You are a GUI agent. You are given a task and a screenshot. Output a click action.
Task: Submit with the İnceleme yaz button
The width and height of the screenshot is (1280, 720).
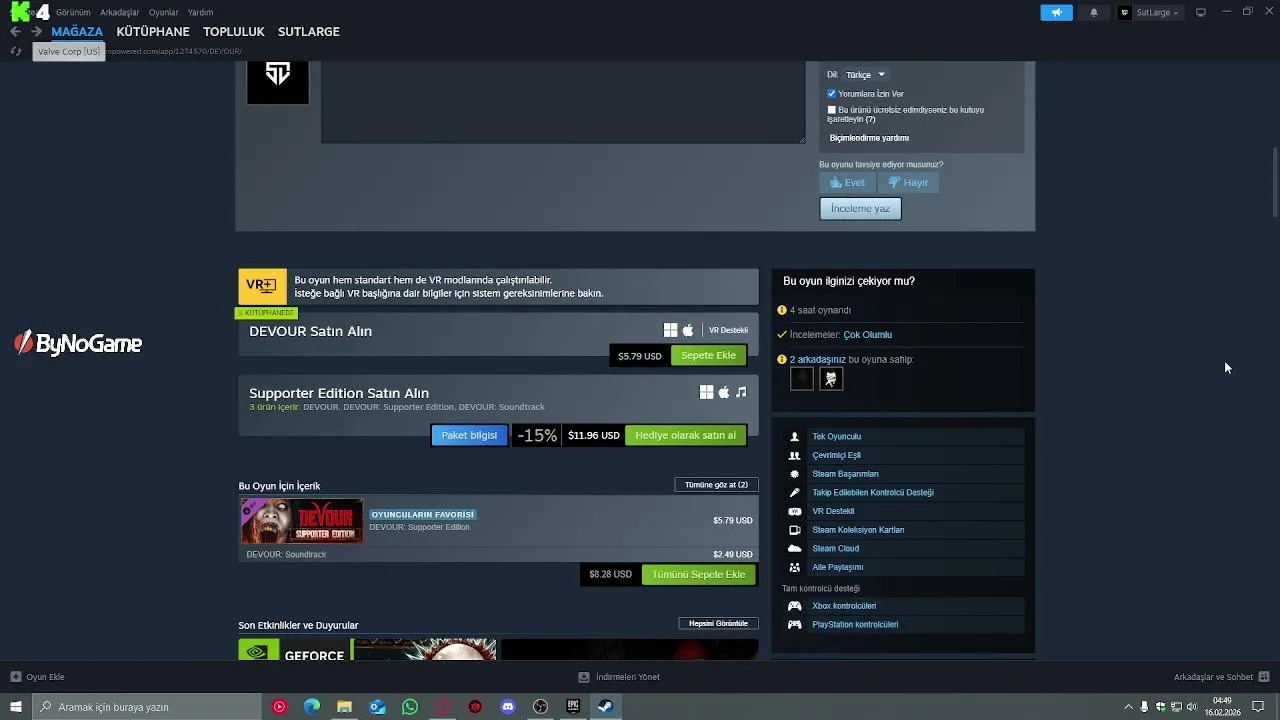860,209
